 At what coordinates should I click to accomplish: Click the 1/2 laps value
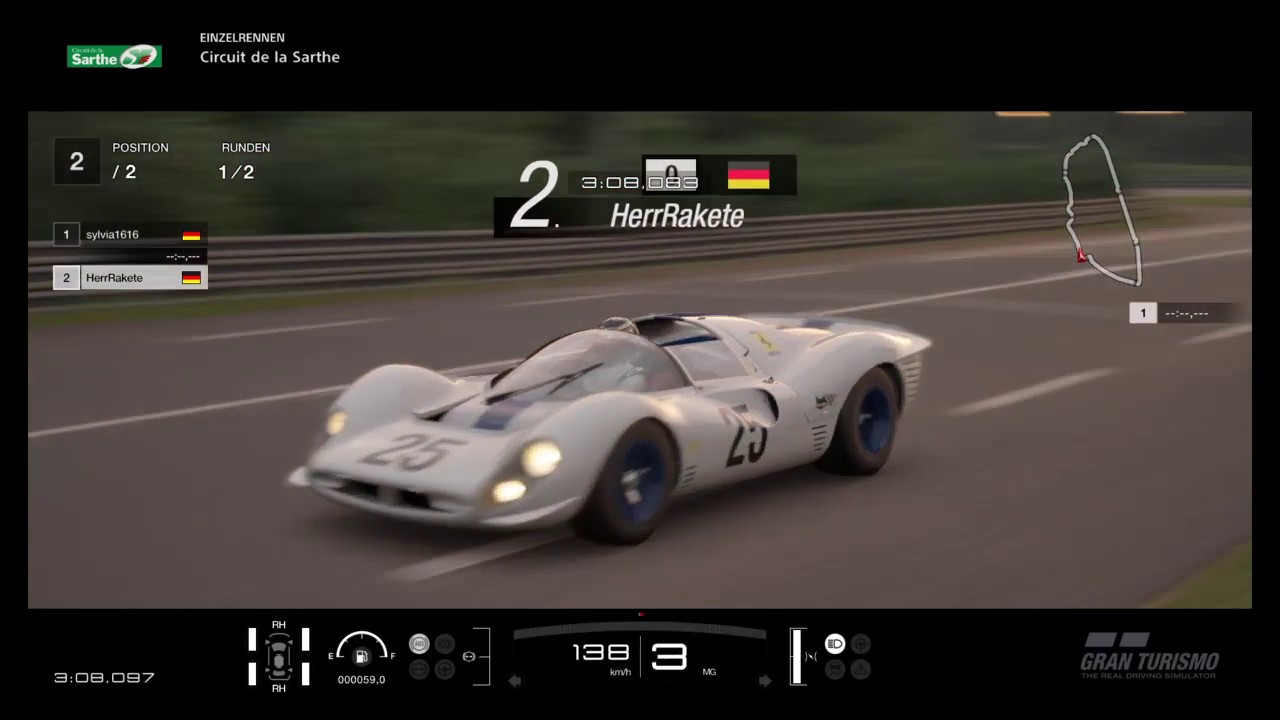click(236, 172)
